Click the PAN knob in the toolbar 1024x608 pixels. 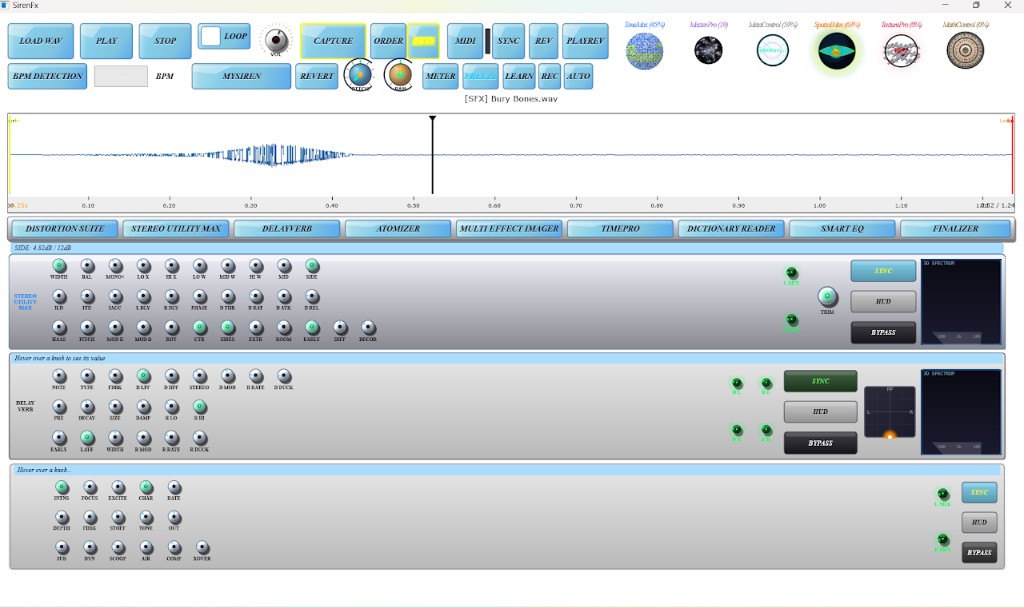click(398, 75)
